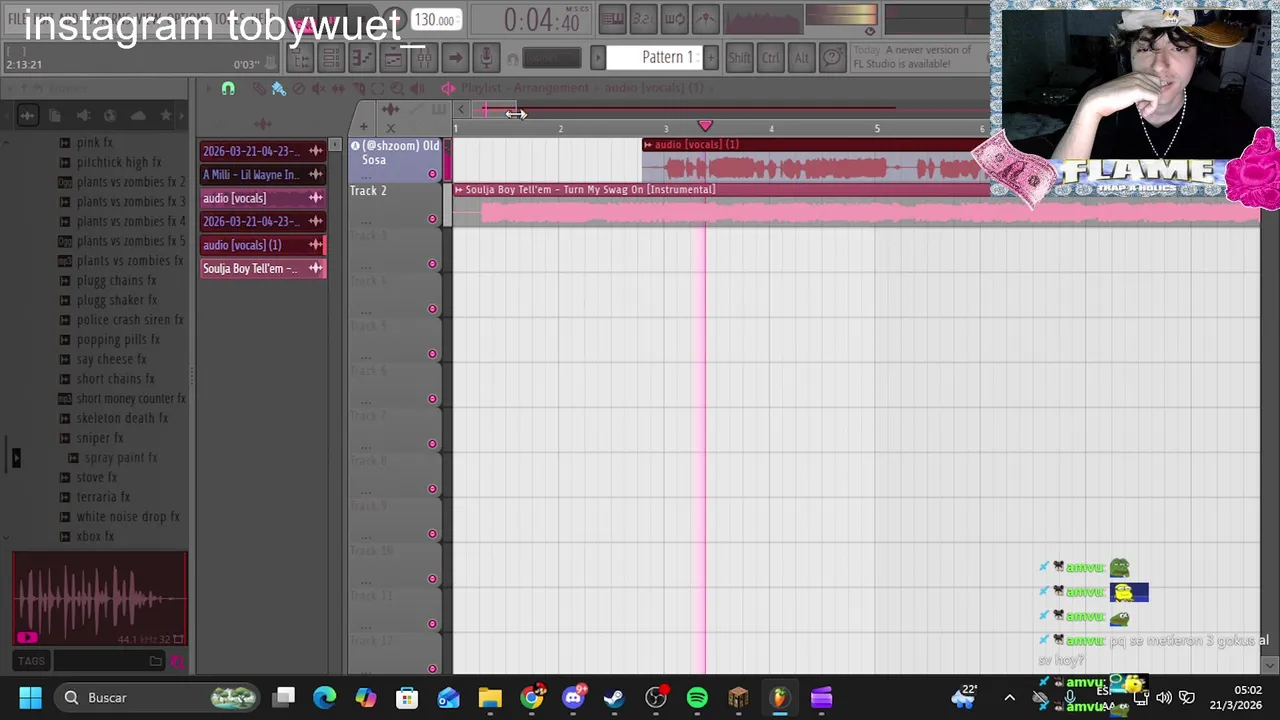Mute Track 10 with its pink dot
The width and height of the screenshot is (1280, 720).
[433, 579]
